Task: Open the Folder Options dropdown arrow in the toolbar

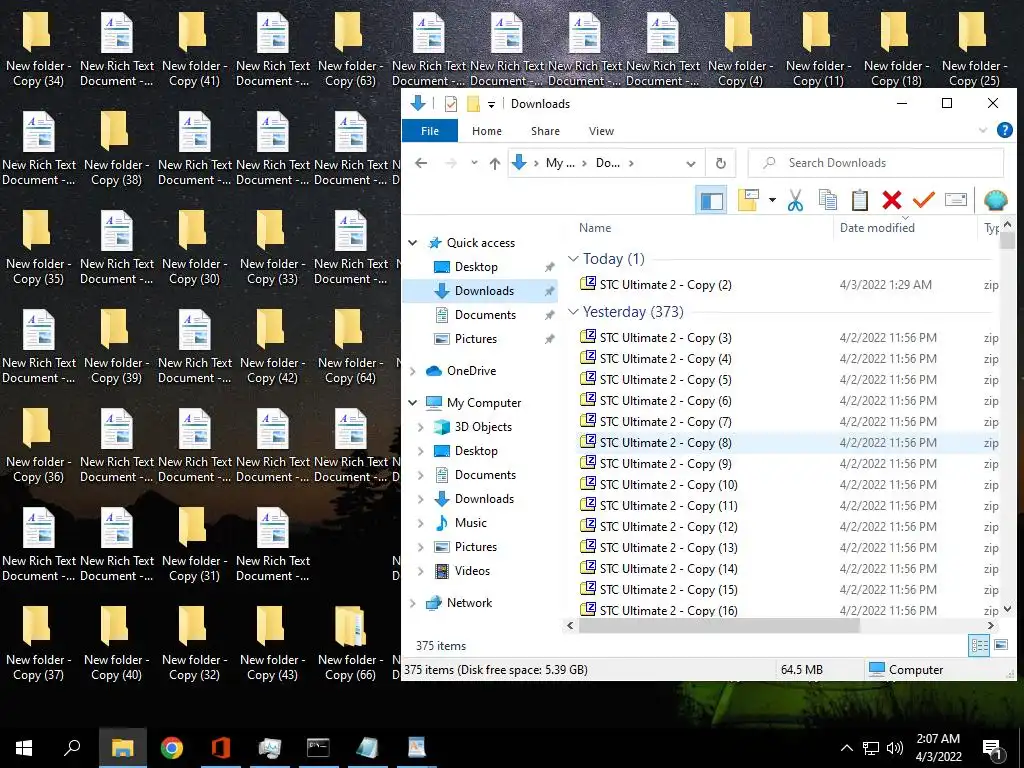Action: pyautogui.click(x=772, y=200)
